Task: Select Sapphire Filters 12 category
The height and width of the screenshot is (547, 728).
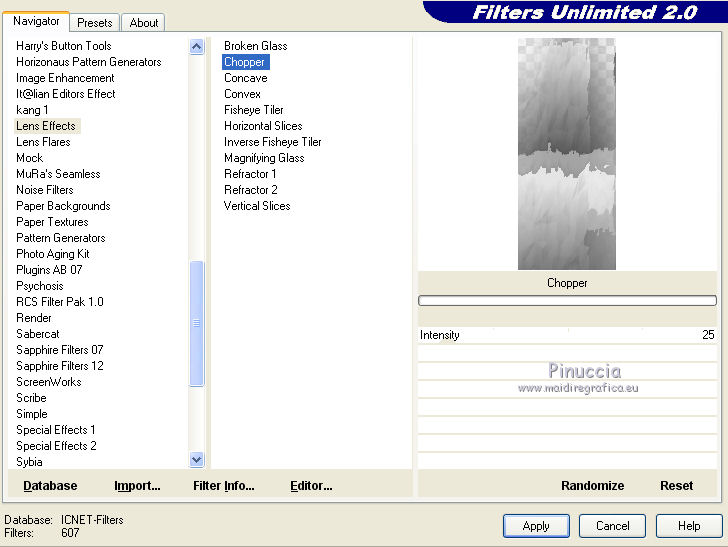Action: pos(60,366)
